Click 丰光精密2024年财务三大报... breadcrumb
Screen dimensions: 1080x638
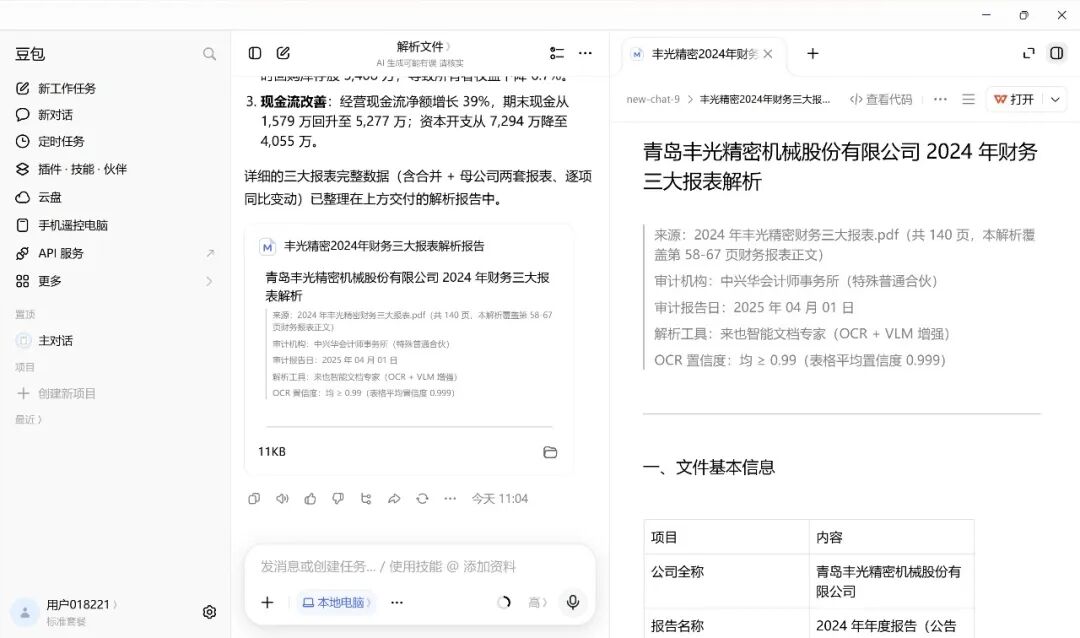click(765, 99)
